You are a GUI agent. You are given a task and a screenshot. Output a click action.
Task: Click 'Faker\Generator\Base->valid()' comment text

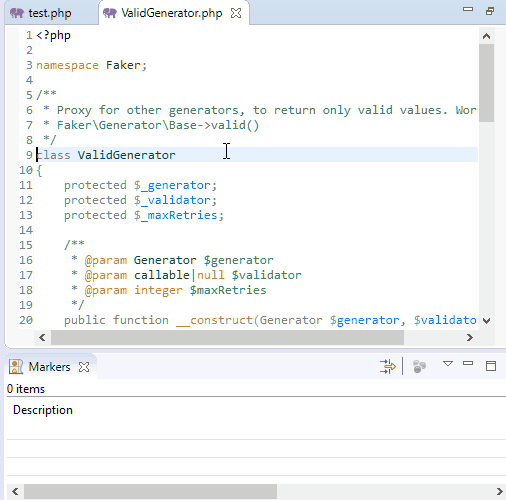pos(158,125)
